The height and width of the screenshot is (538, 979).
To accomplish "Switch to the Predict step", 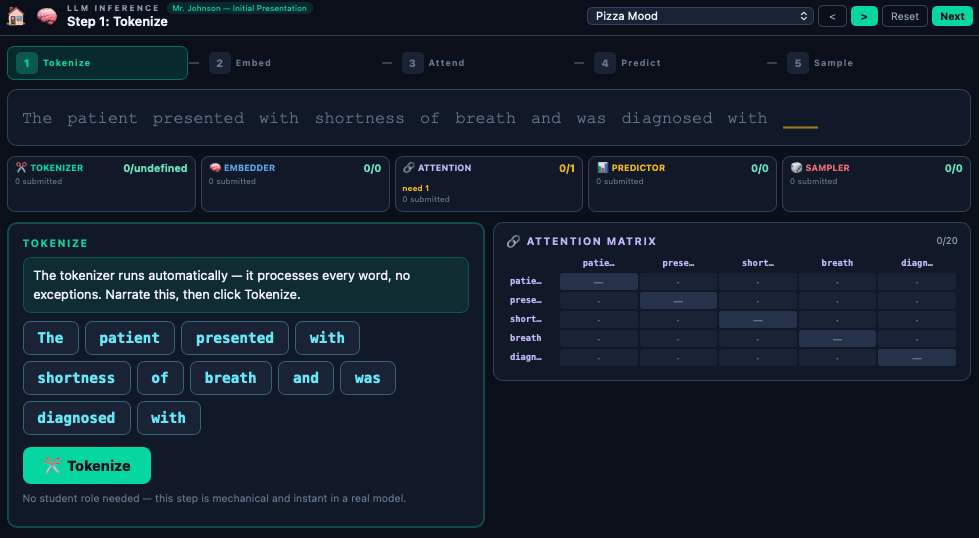I will [627, 63].
